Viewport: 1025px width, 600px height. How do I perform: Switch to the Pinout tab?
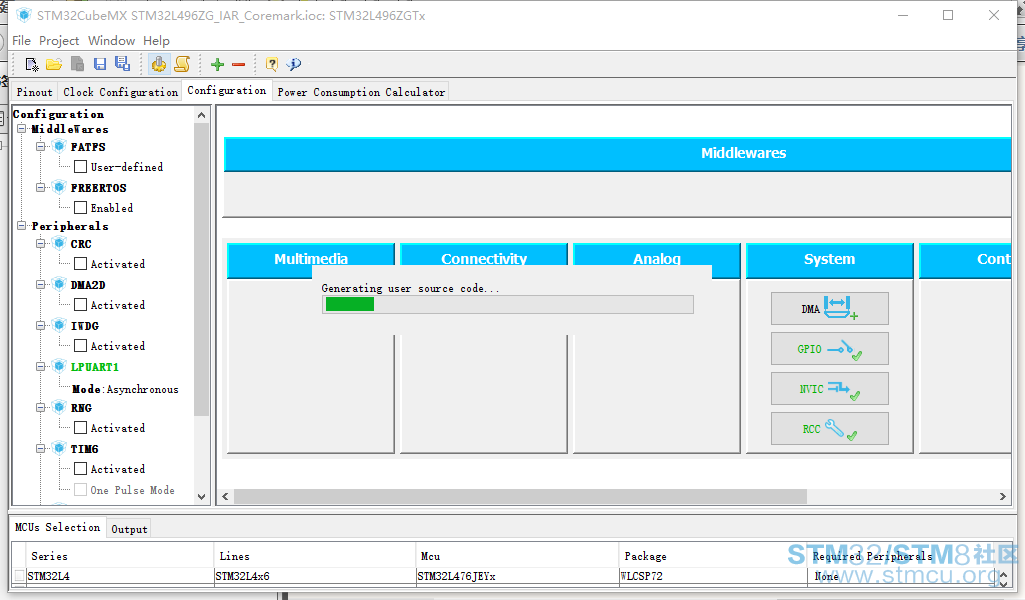click(x=34, y=92)
